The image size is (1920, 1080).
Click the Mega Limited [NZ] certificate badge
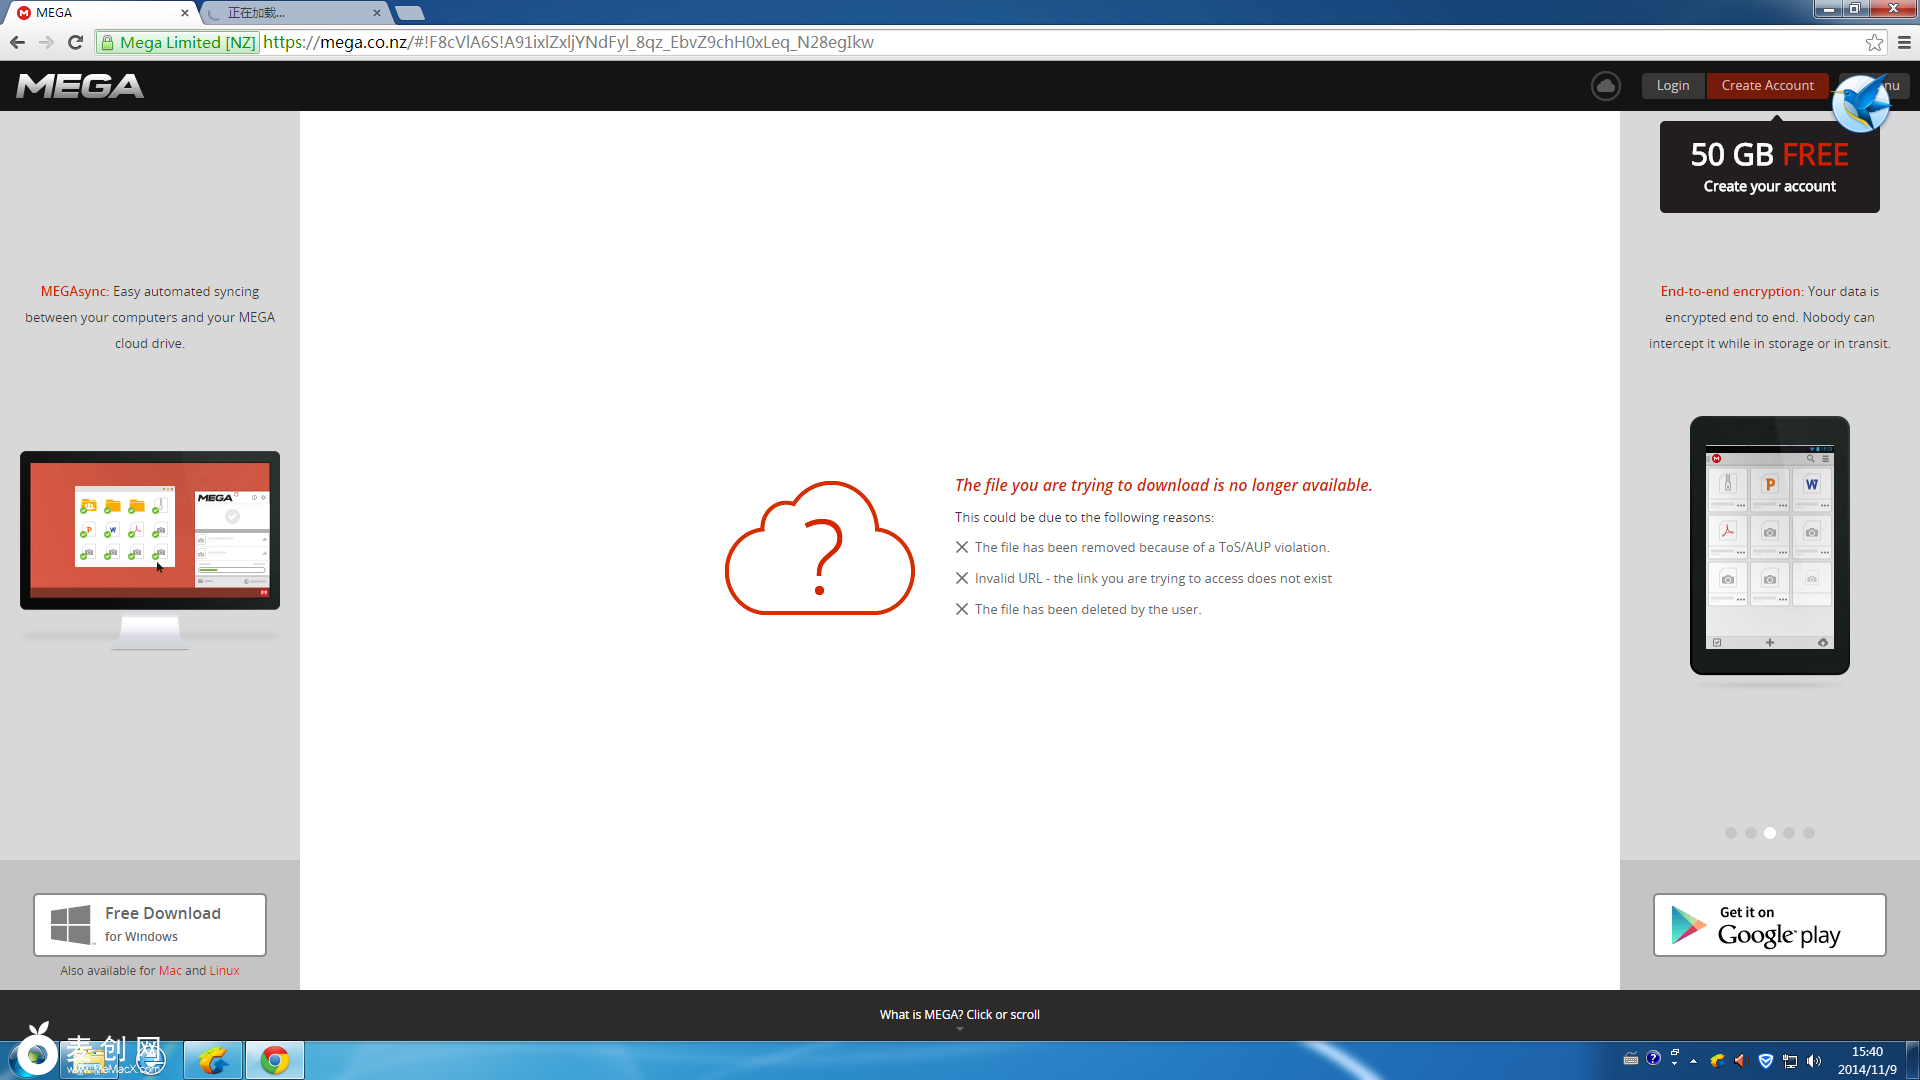tap(178, 42)
